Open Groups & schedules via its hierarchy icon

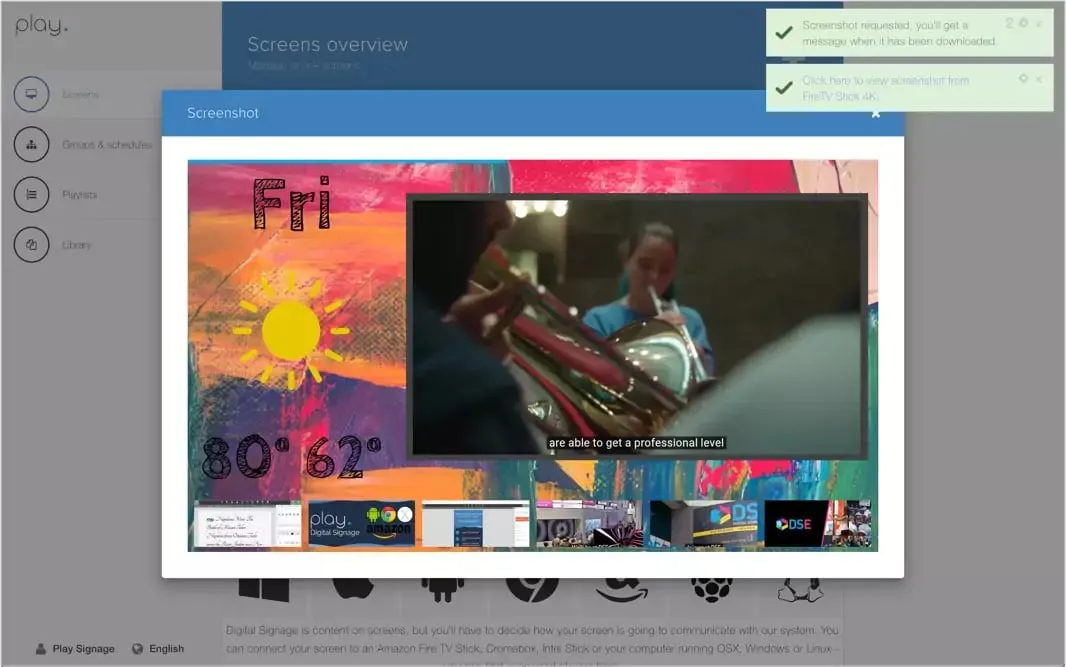31,145
